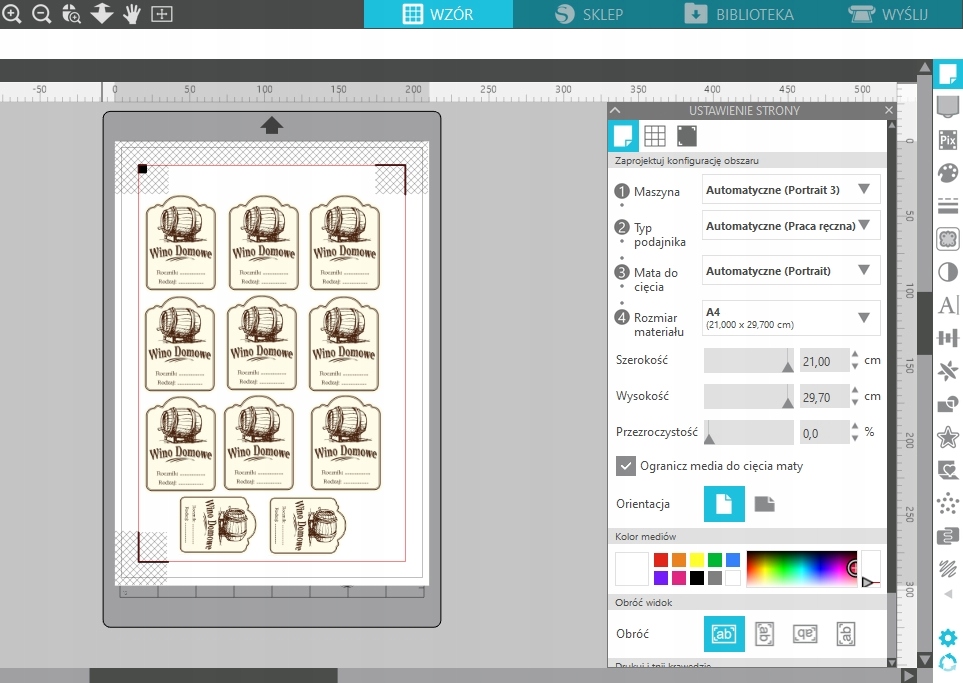The height and width of the screenshot is (683, 963).
Task: Select the Pan hand tool
Action: [x=131, y=14]
